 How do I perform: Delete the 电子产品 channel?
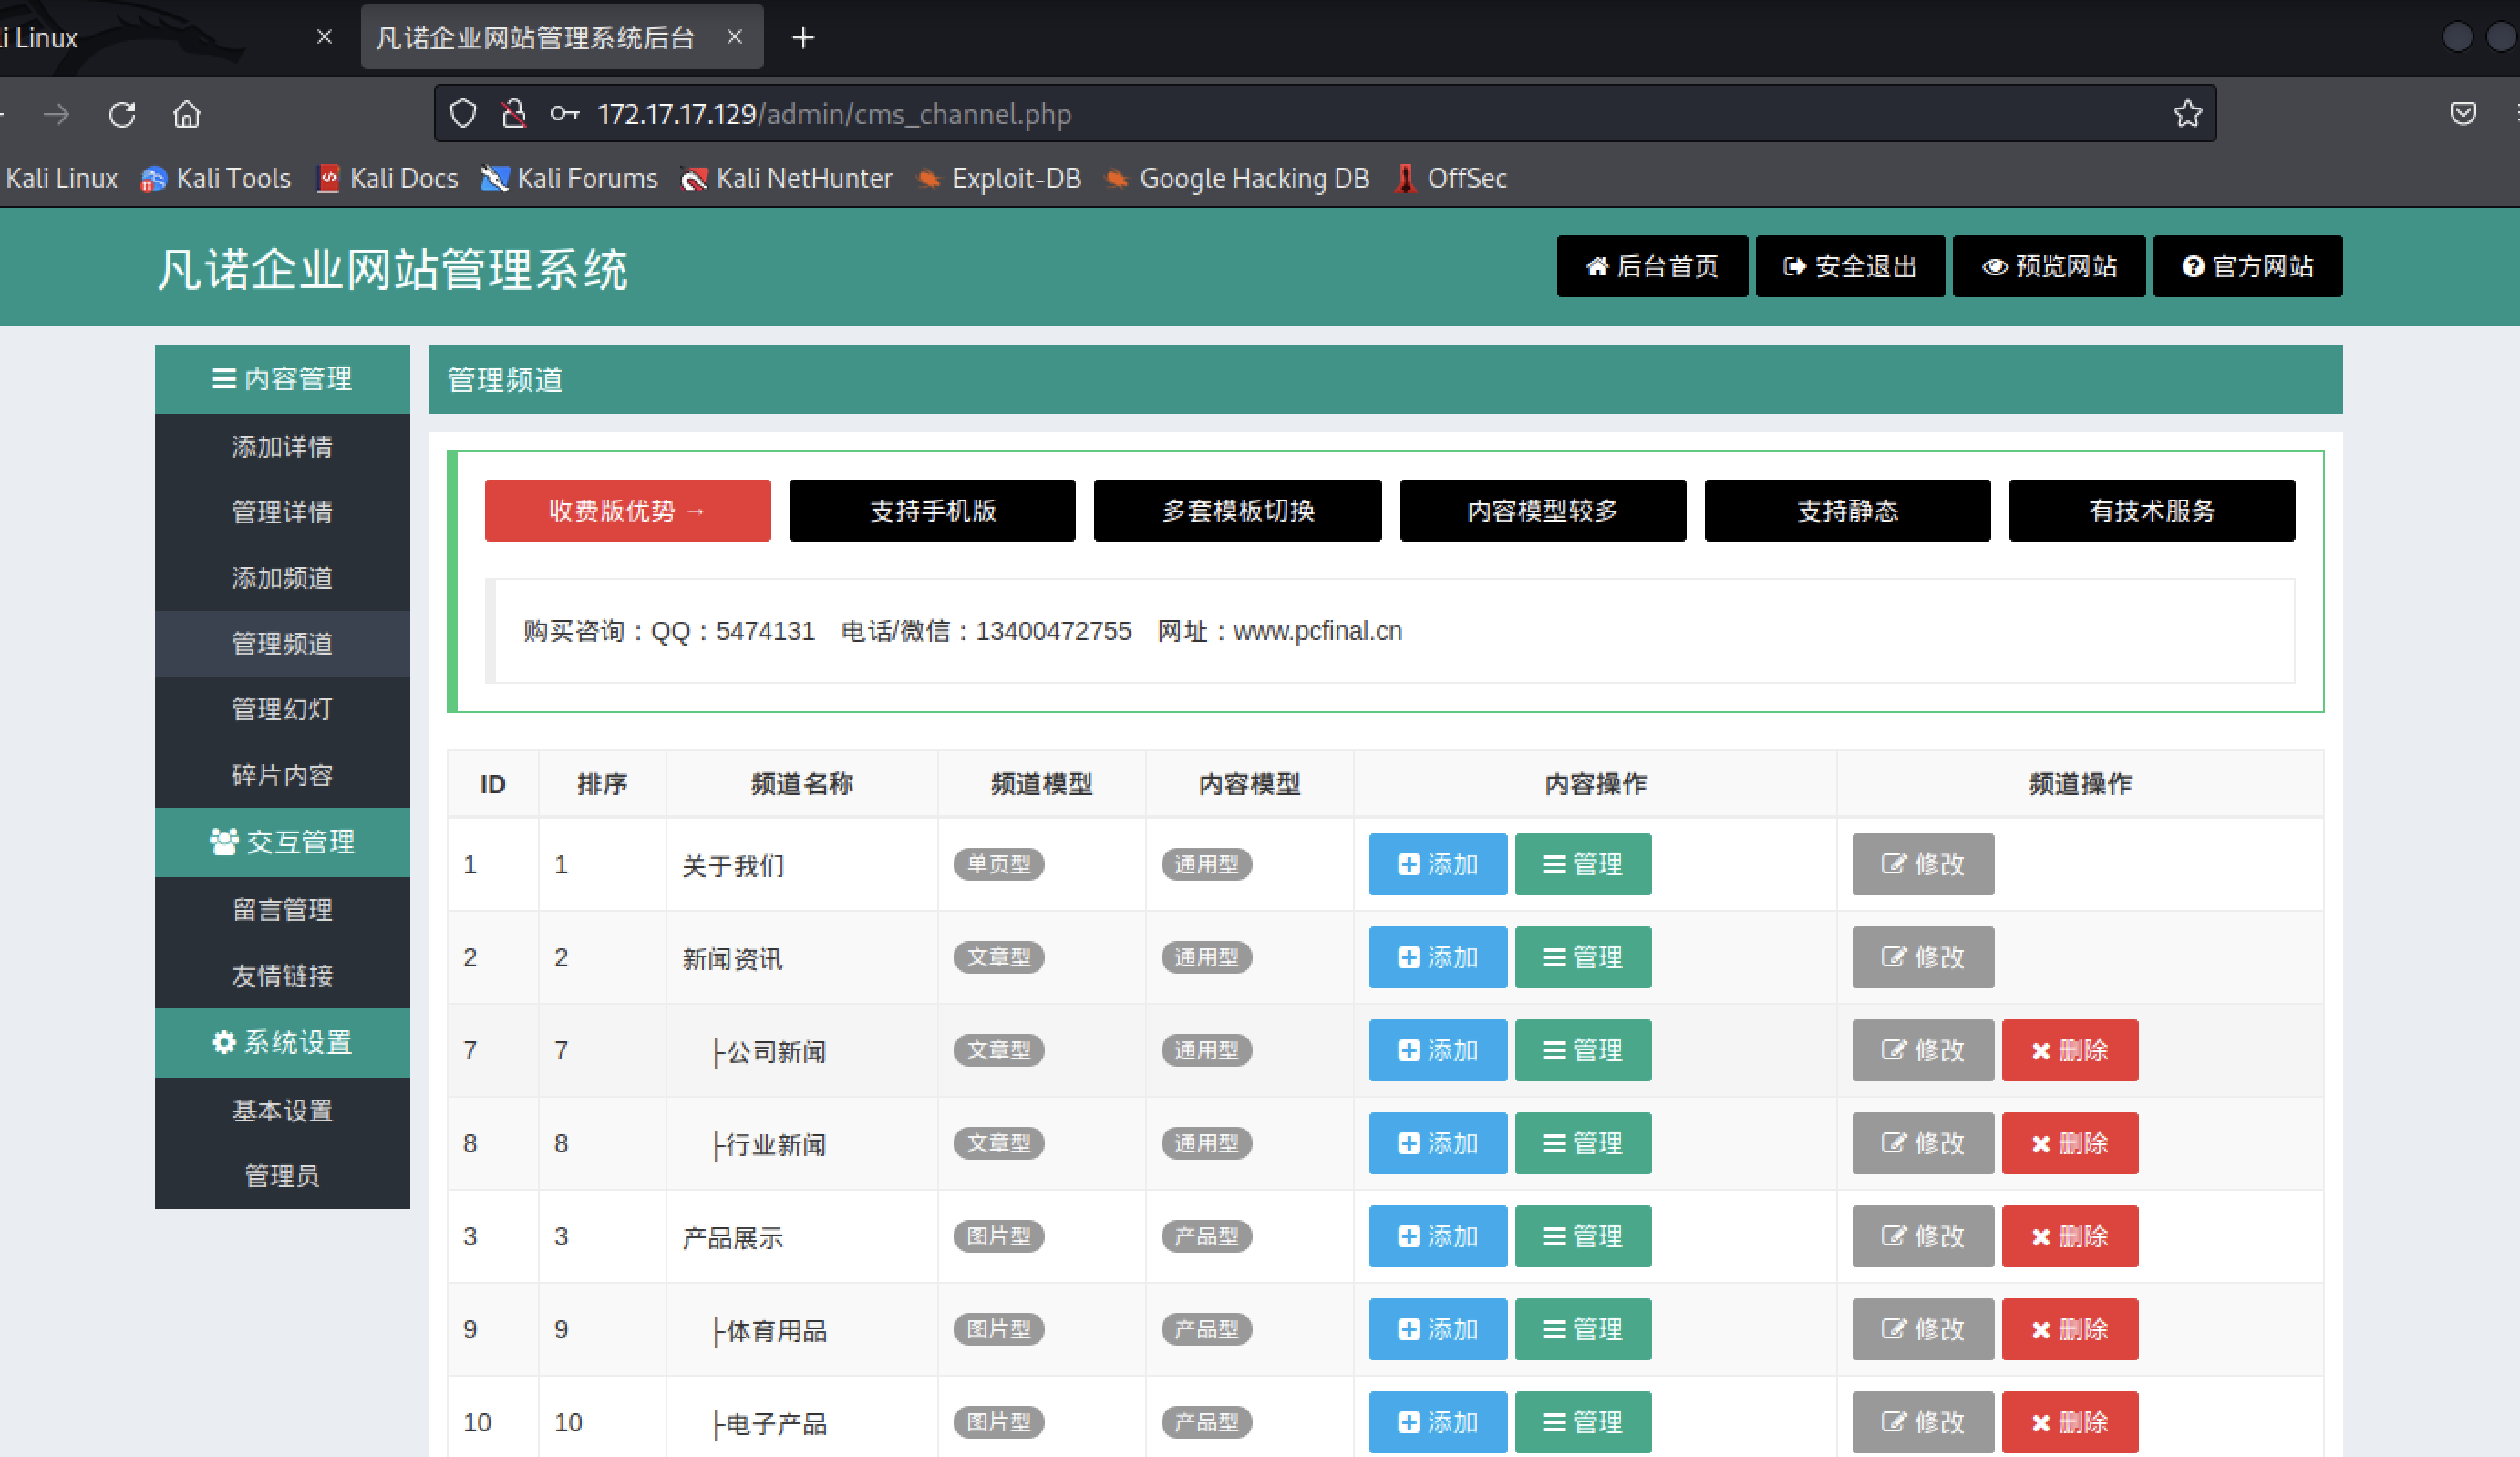(x=2070, y=1422)
